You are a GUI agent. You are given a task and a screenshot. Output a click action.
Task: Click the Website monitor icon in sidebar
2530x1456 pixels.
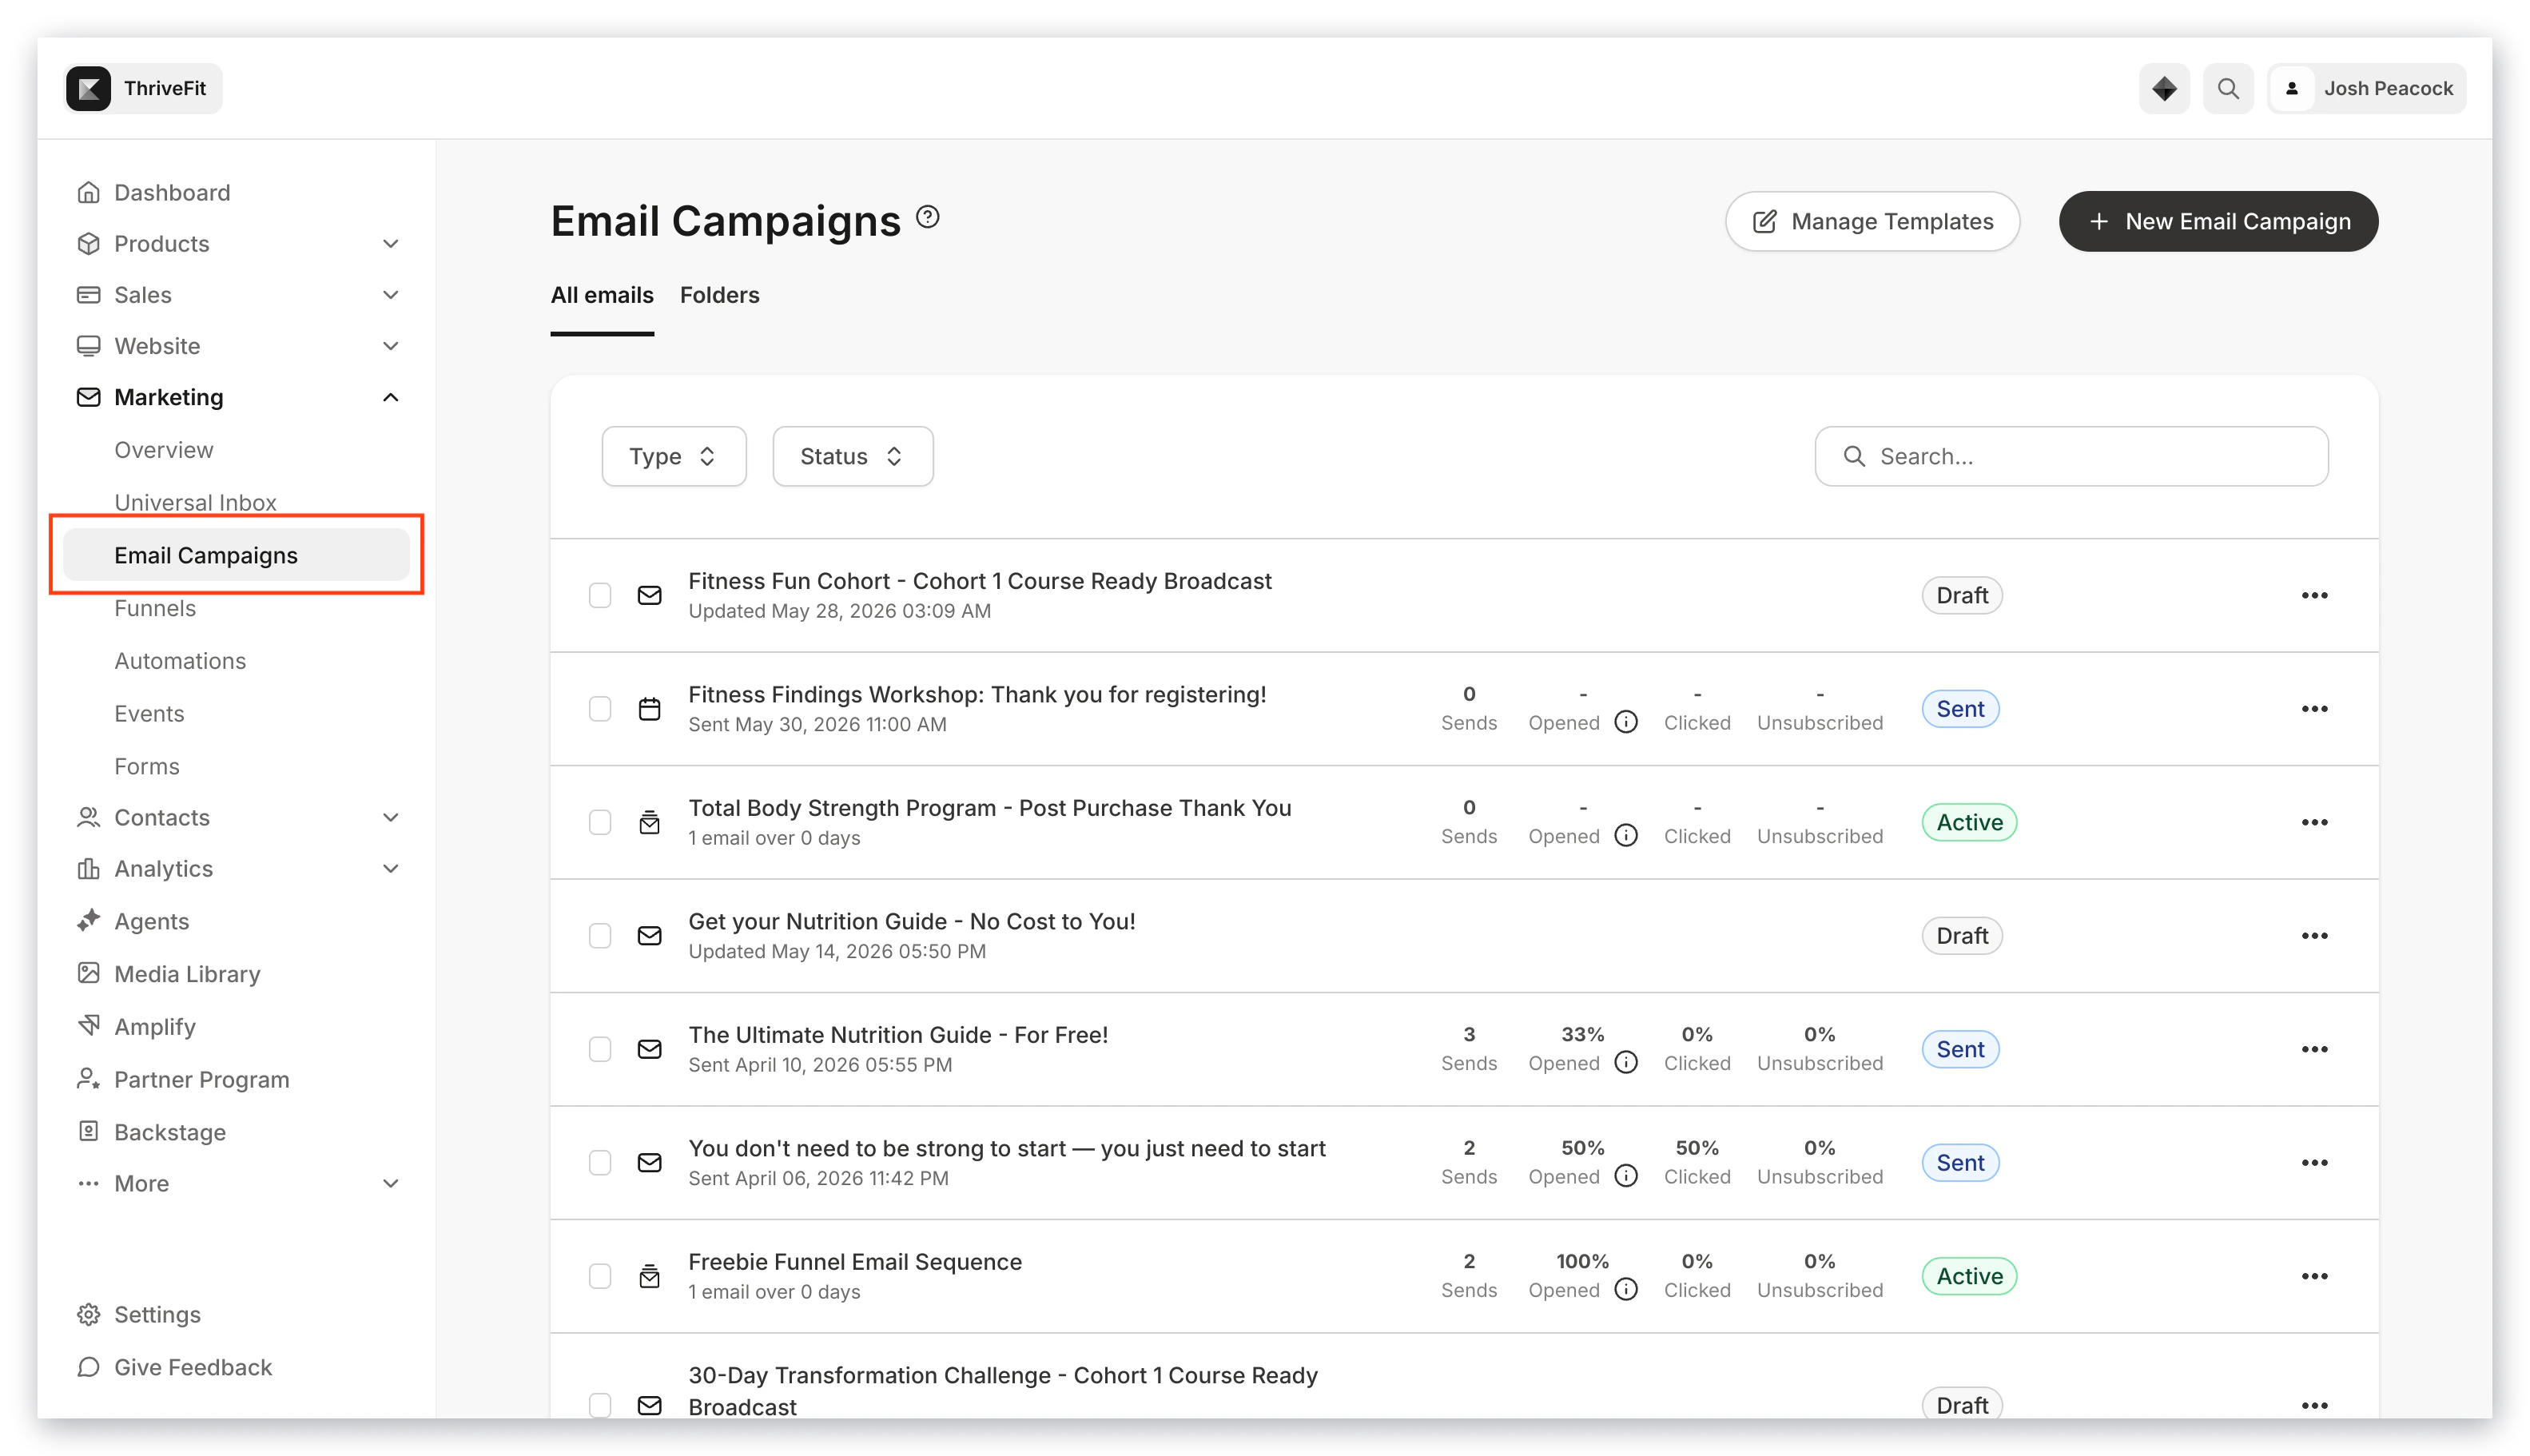coord(88,345)
